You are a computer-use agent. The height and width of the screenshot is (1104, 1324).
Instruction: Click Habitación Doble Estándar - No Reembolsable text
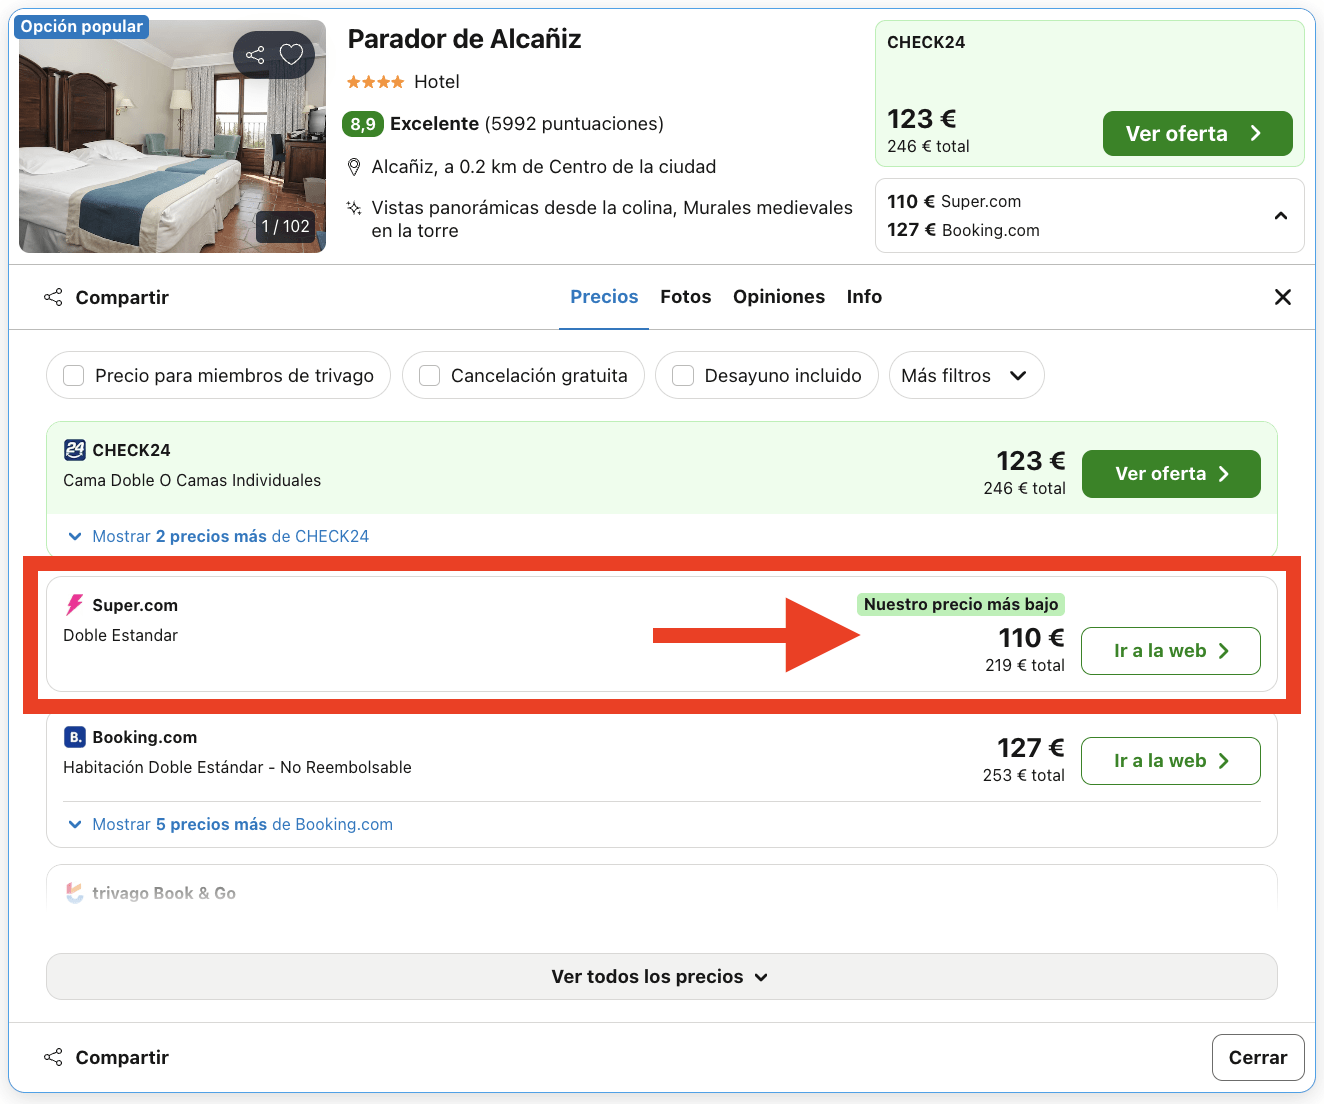click(237, 767)
